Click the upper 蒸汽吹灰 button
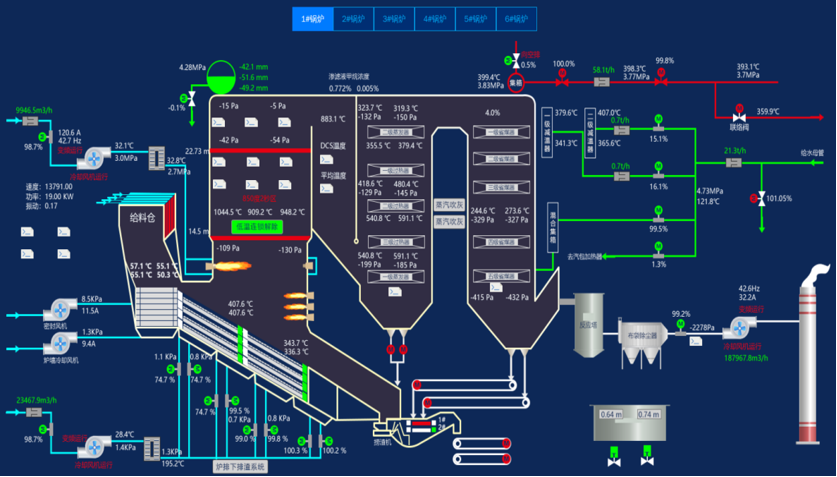 pyautogui.click(x=449, y=204)
